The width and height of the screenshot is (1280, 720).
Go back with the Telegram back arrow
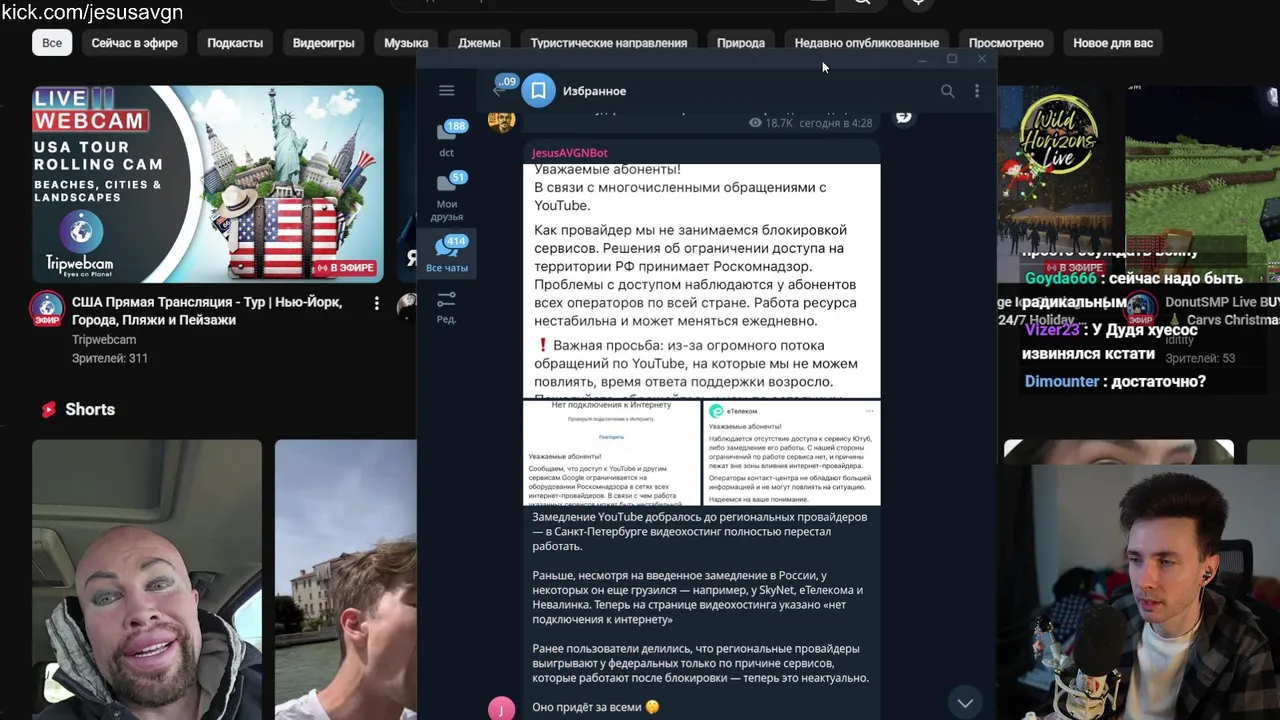500,91
